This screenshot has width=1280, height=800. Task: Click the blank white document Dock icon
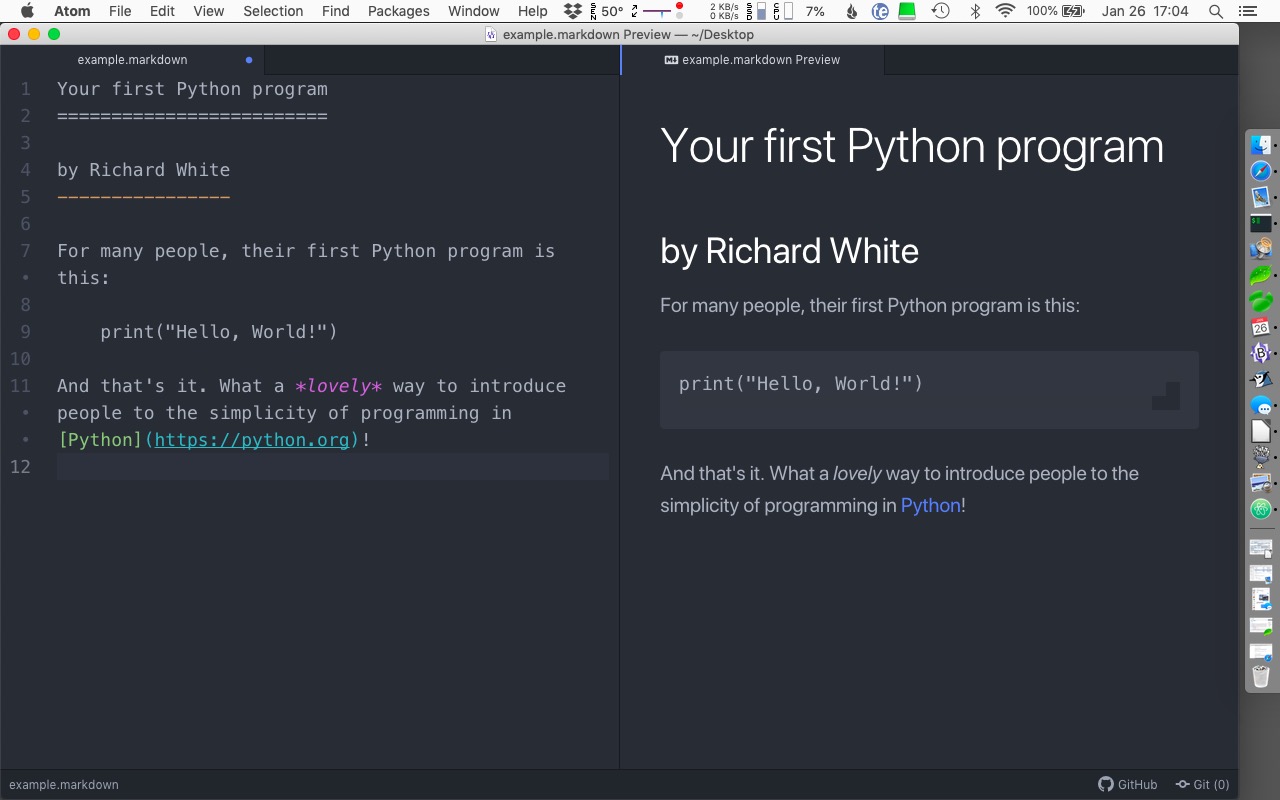pos(1260,431)
